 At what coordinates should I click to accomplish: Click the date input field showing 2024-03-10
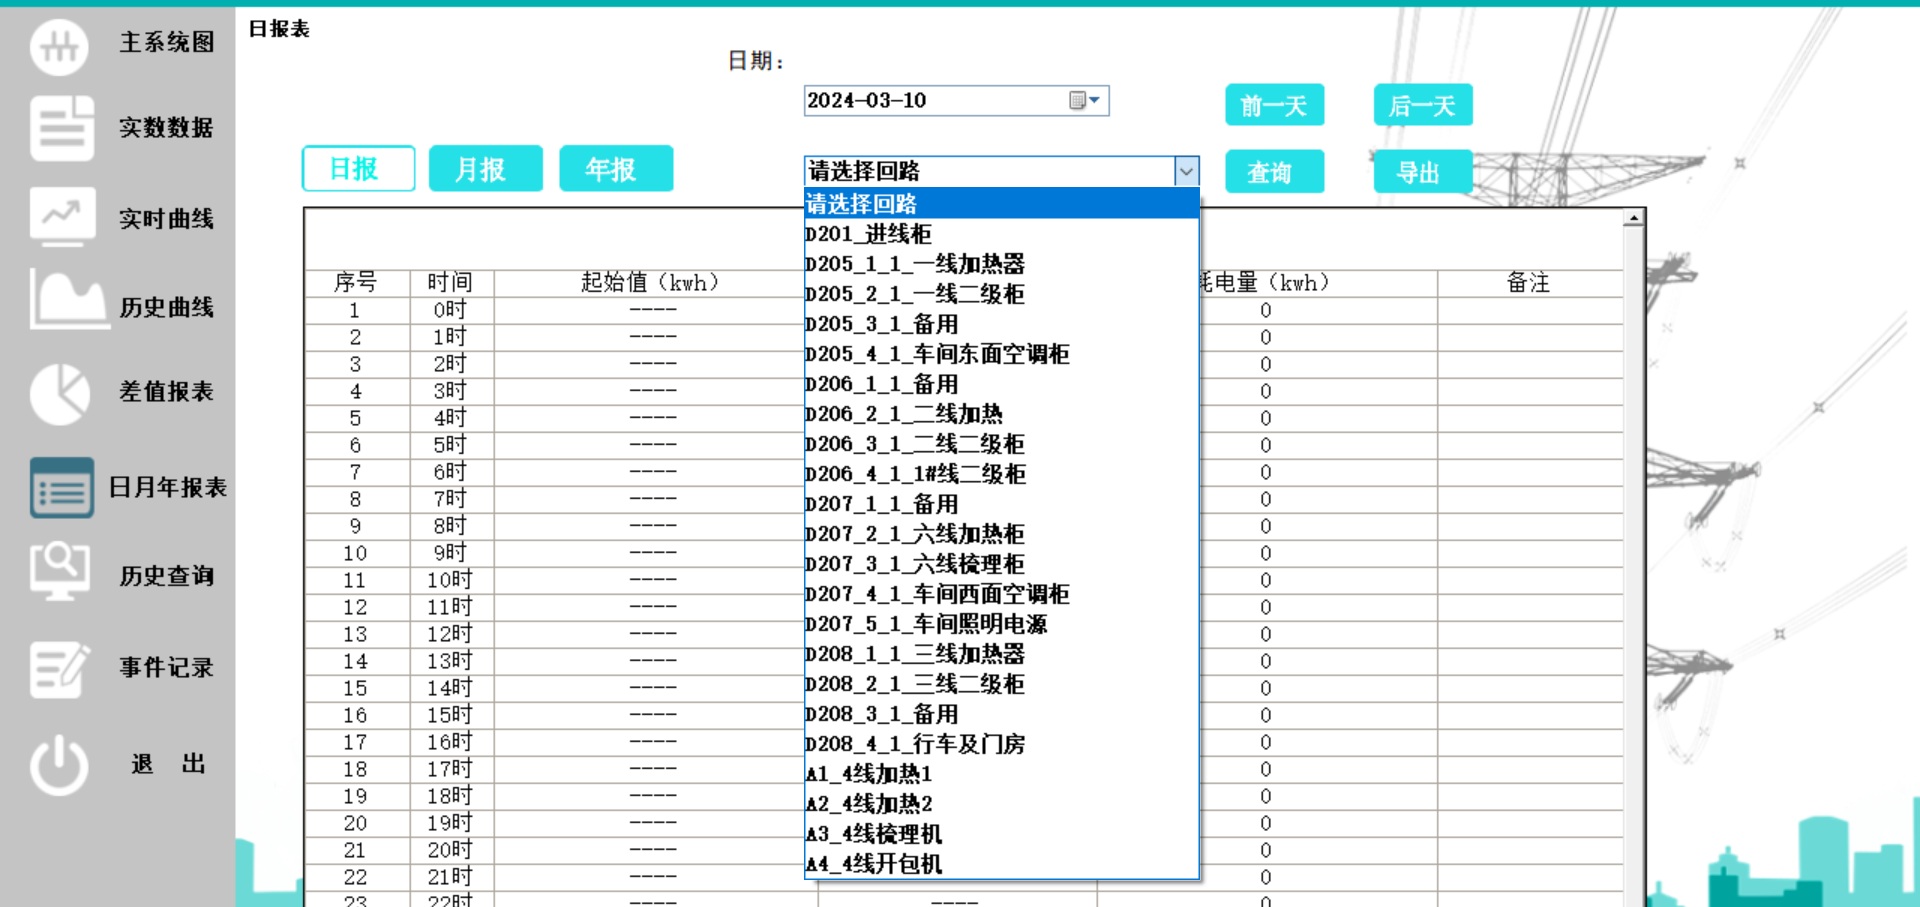click(x=930, y=100)
